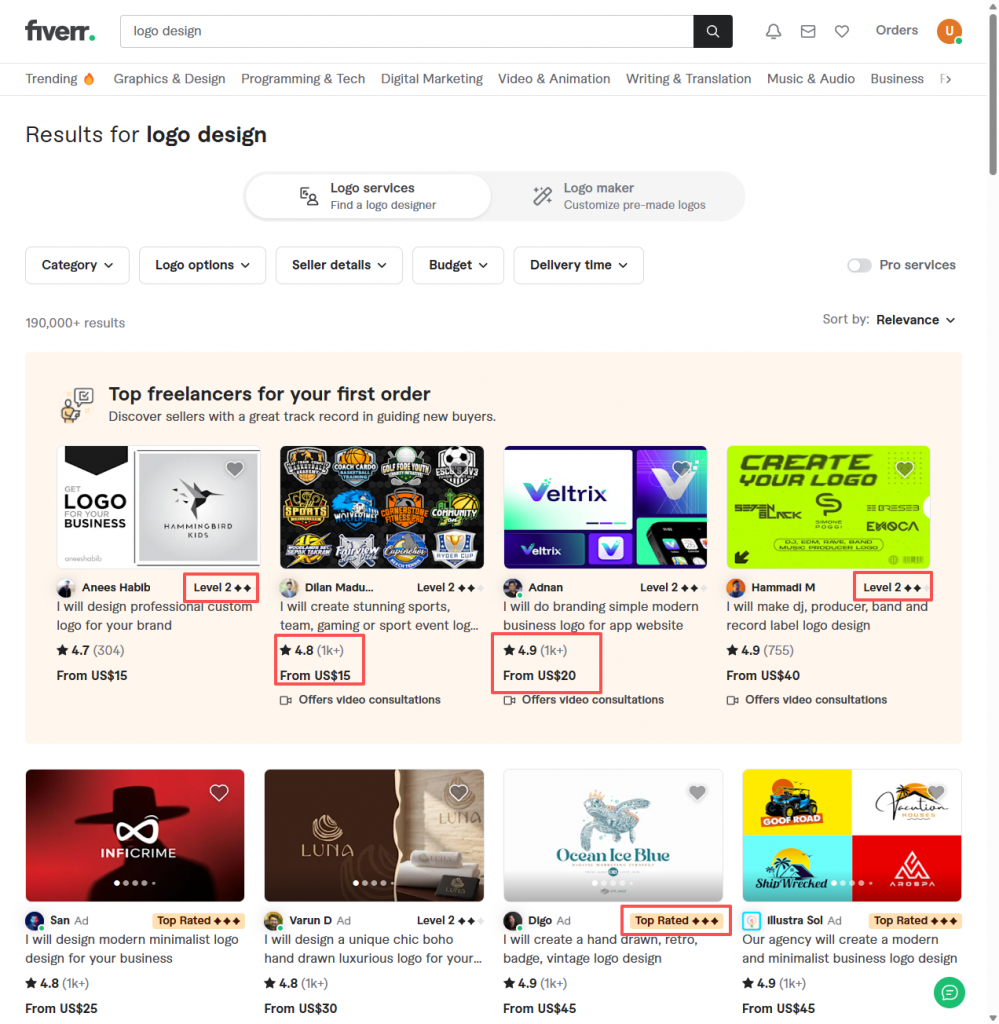Image resolution: width=999 pixels, height=1024 pixels.
Task: Open gig 'design professional custom logo'
Action: point(154,616)
